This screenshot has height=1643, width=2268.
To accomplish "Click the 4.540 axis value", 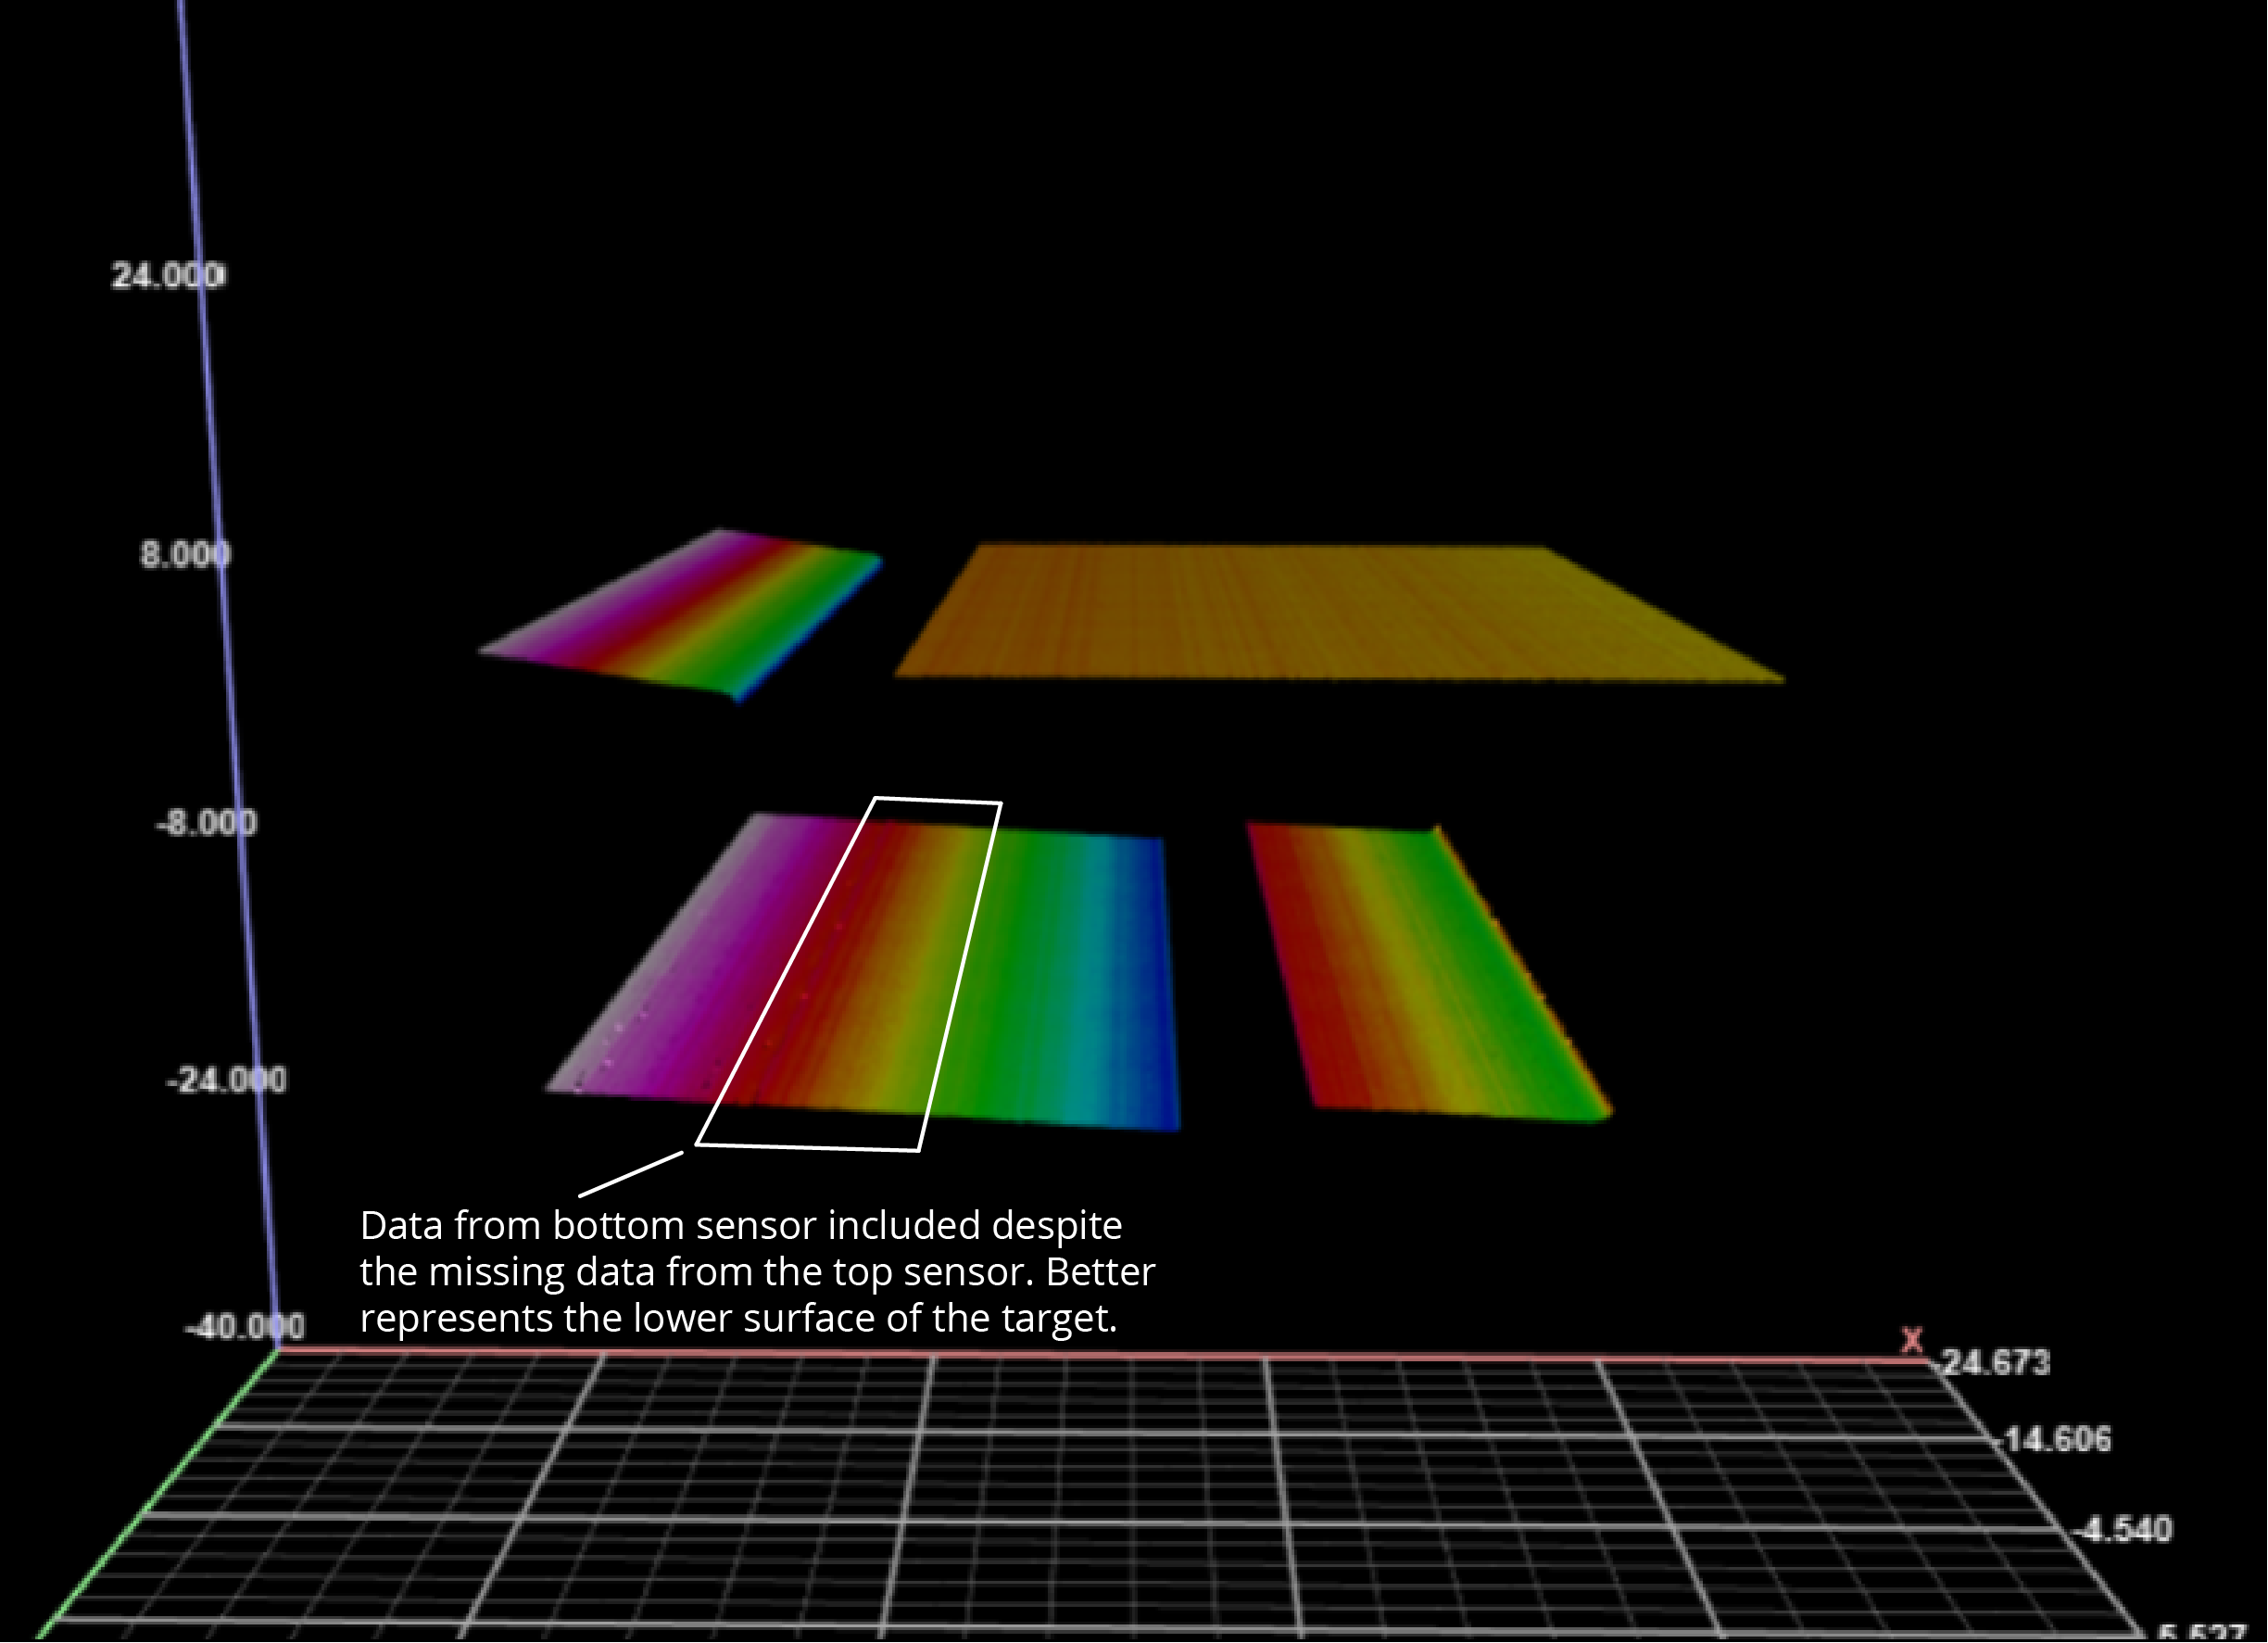I will tap(2124, 1530).
